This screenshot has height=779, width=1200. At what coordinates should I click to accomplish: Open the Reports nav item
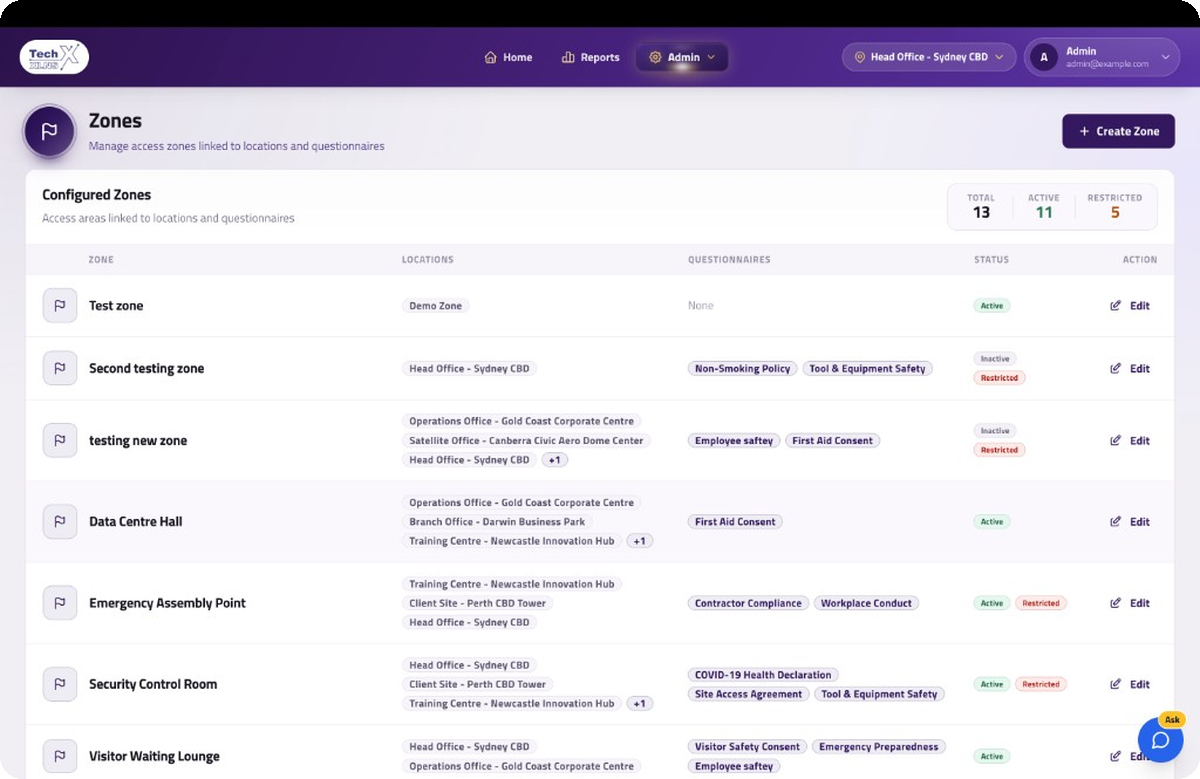coord(591,58)
